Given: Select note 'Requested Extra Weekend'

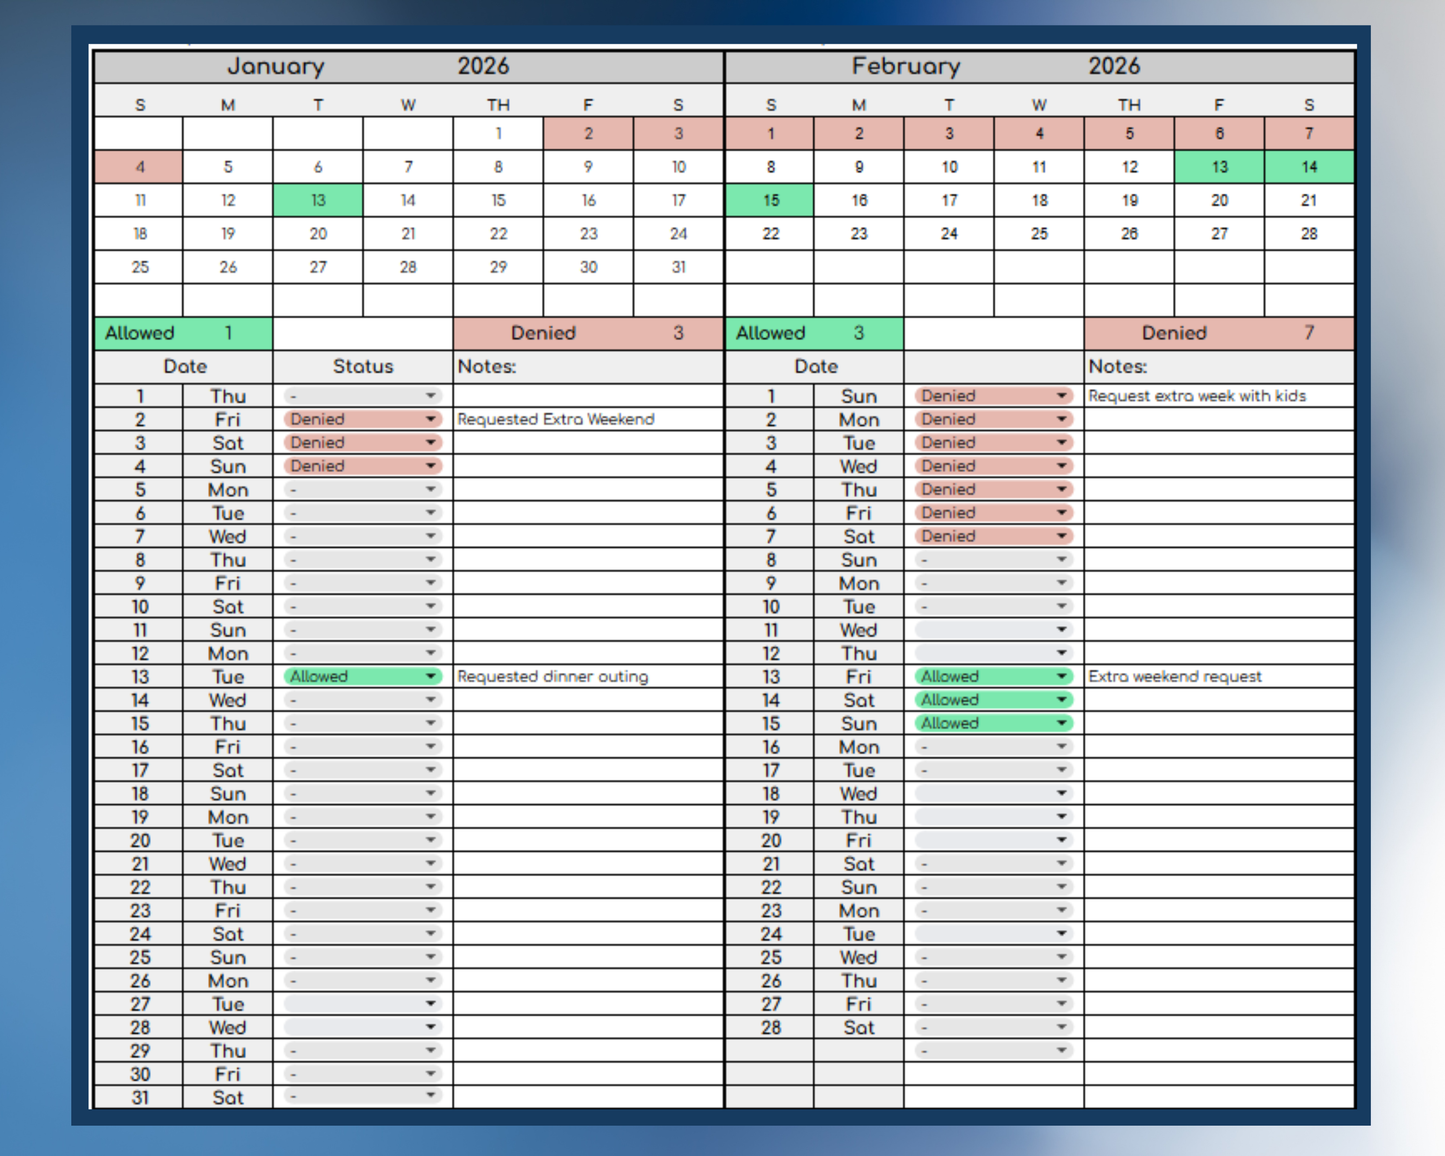Looking at the screenshot, I should [x=556, y=419].
